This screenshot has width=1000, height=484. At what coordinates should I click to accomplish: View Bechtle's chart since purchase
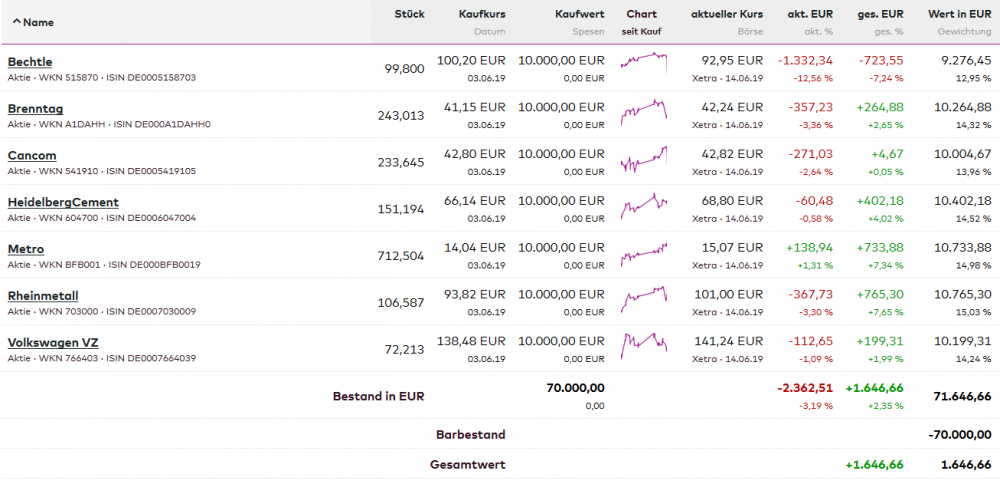click(x=643, y=62)
